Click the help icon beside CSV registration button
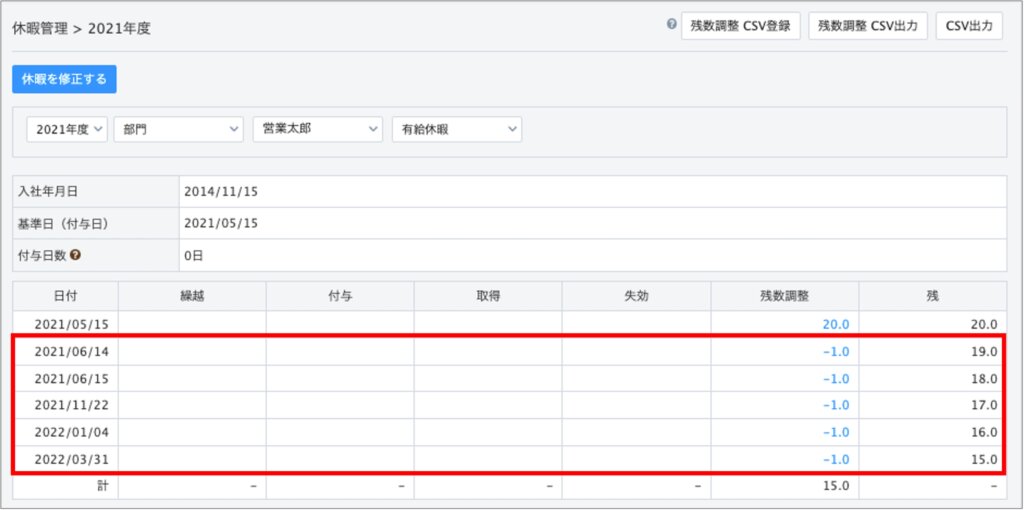This screenshot has width=1024, height=510. coord(672,24)
